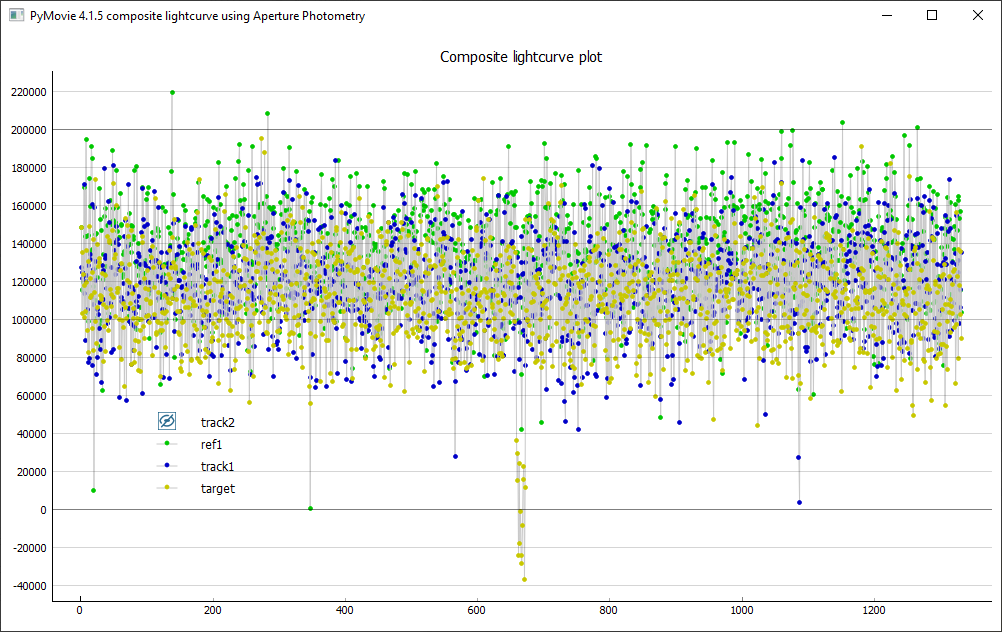1002x632 pixels.
Task: Click the PyMovie window icon in title bar
Action: pos(16,16)
